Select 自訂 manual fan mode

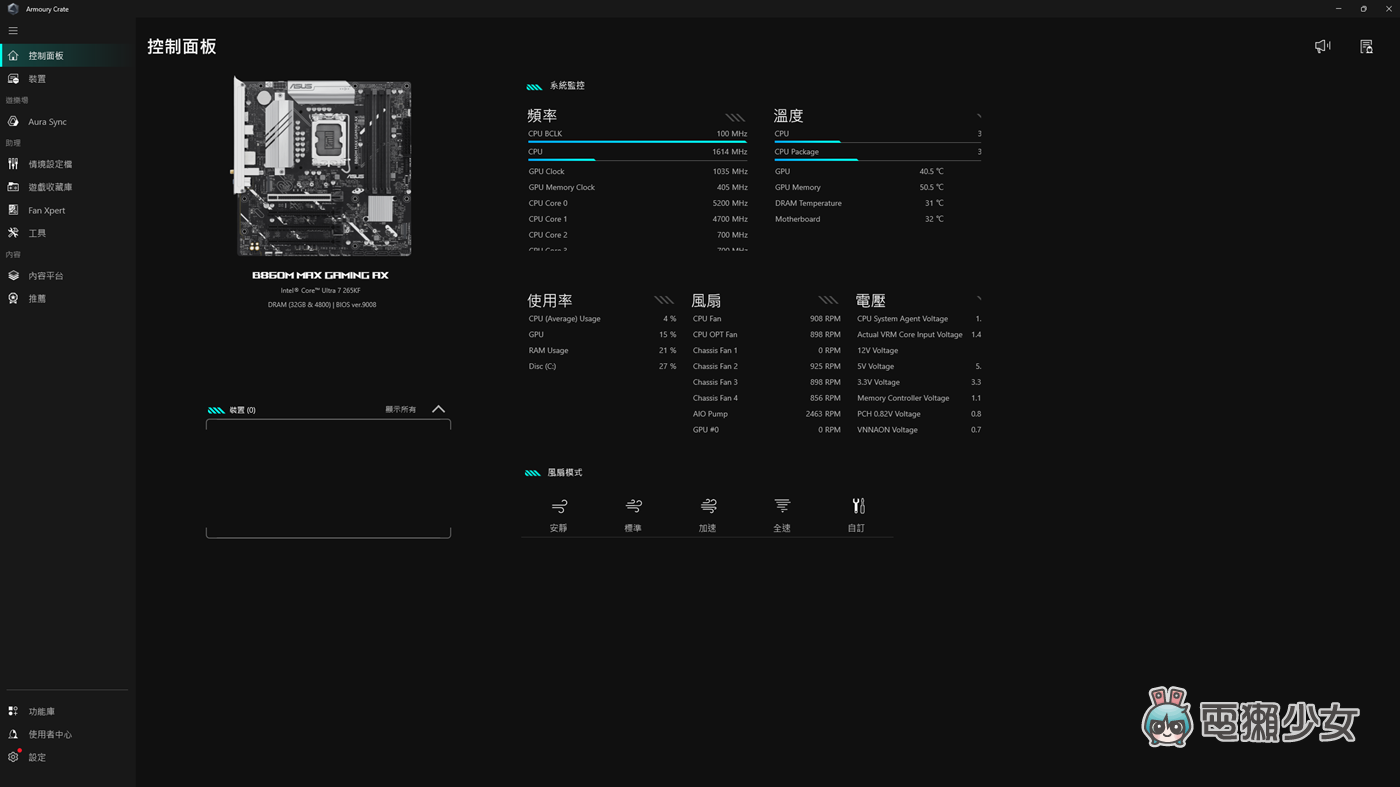[x=857, y=515]
